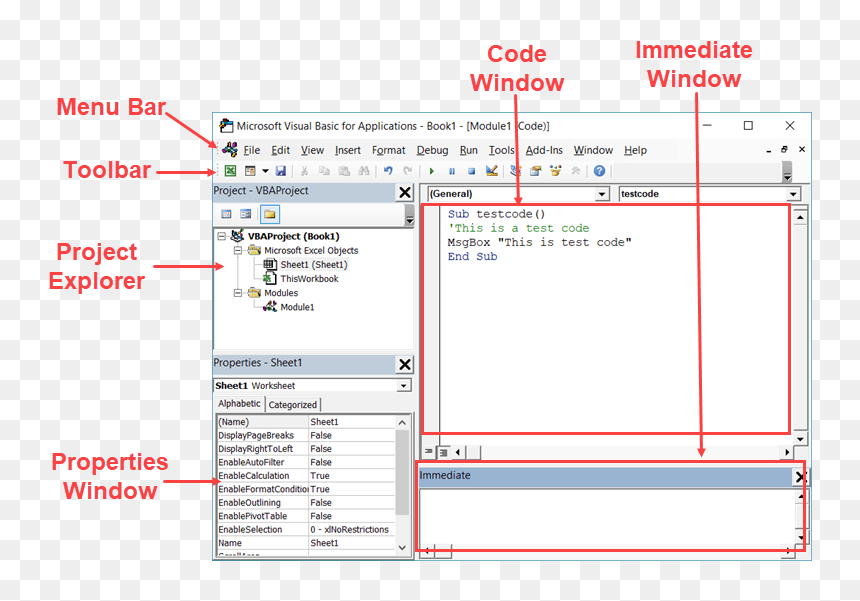Toggle Design Mode icon in toolbar
Viewport: 860px width, 601px height.
(x=491, y=171)
